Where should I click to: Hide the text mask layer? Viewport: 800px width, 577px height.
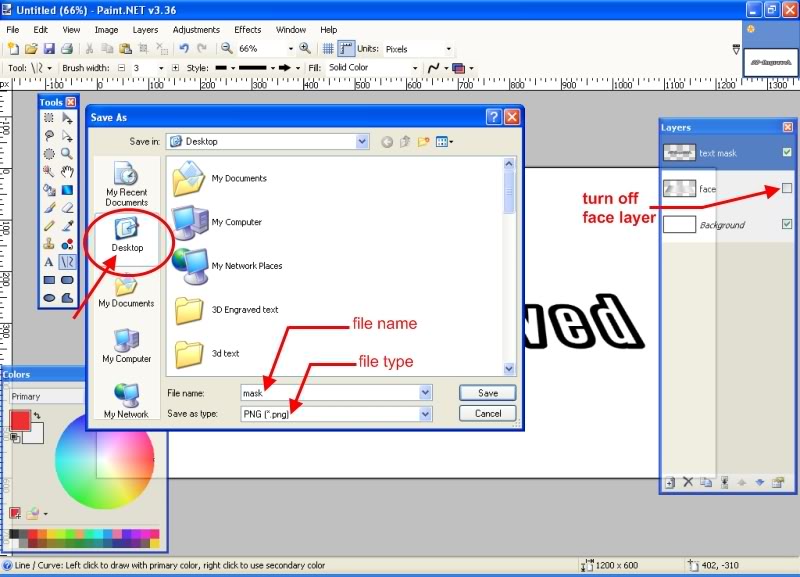point(786,152)
